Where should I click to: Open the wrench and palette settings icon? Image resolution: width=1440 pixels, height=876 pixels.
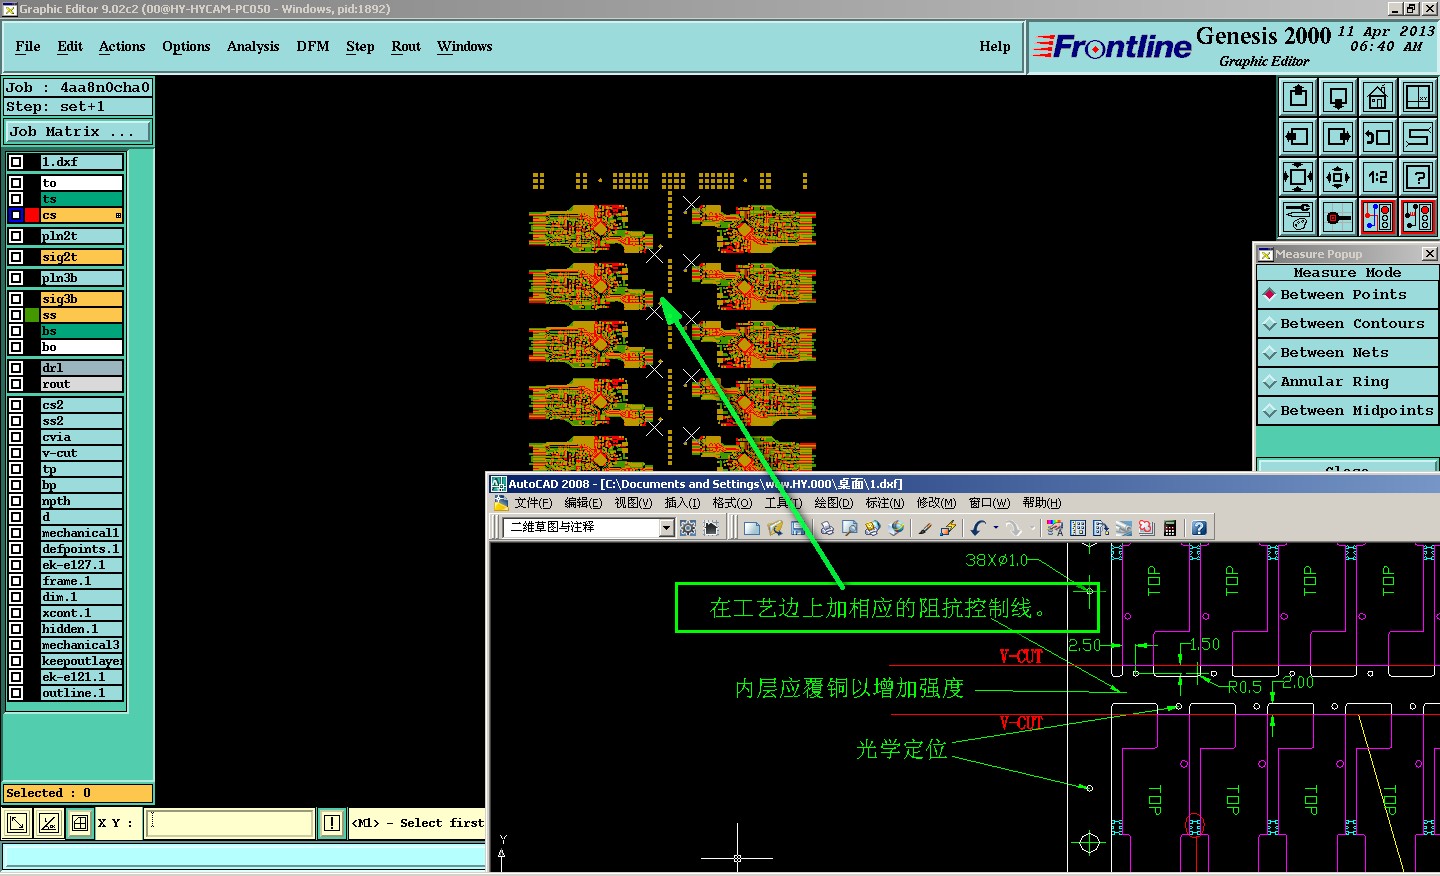[x=1298, y=217]
